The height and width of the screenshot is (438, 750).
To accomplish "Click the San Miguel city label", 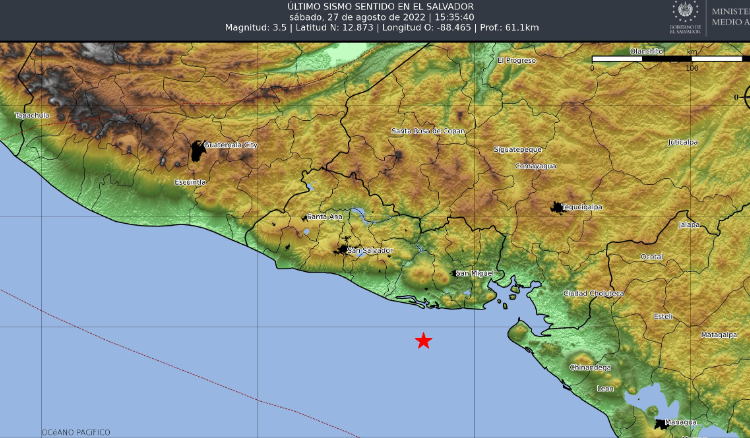I will pyautogui.click(x=474, y=274).
